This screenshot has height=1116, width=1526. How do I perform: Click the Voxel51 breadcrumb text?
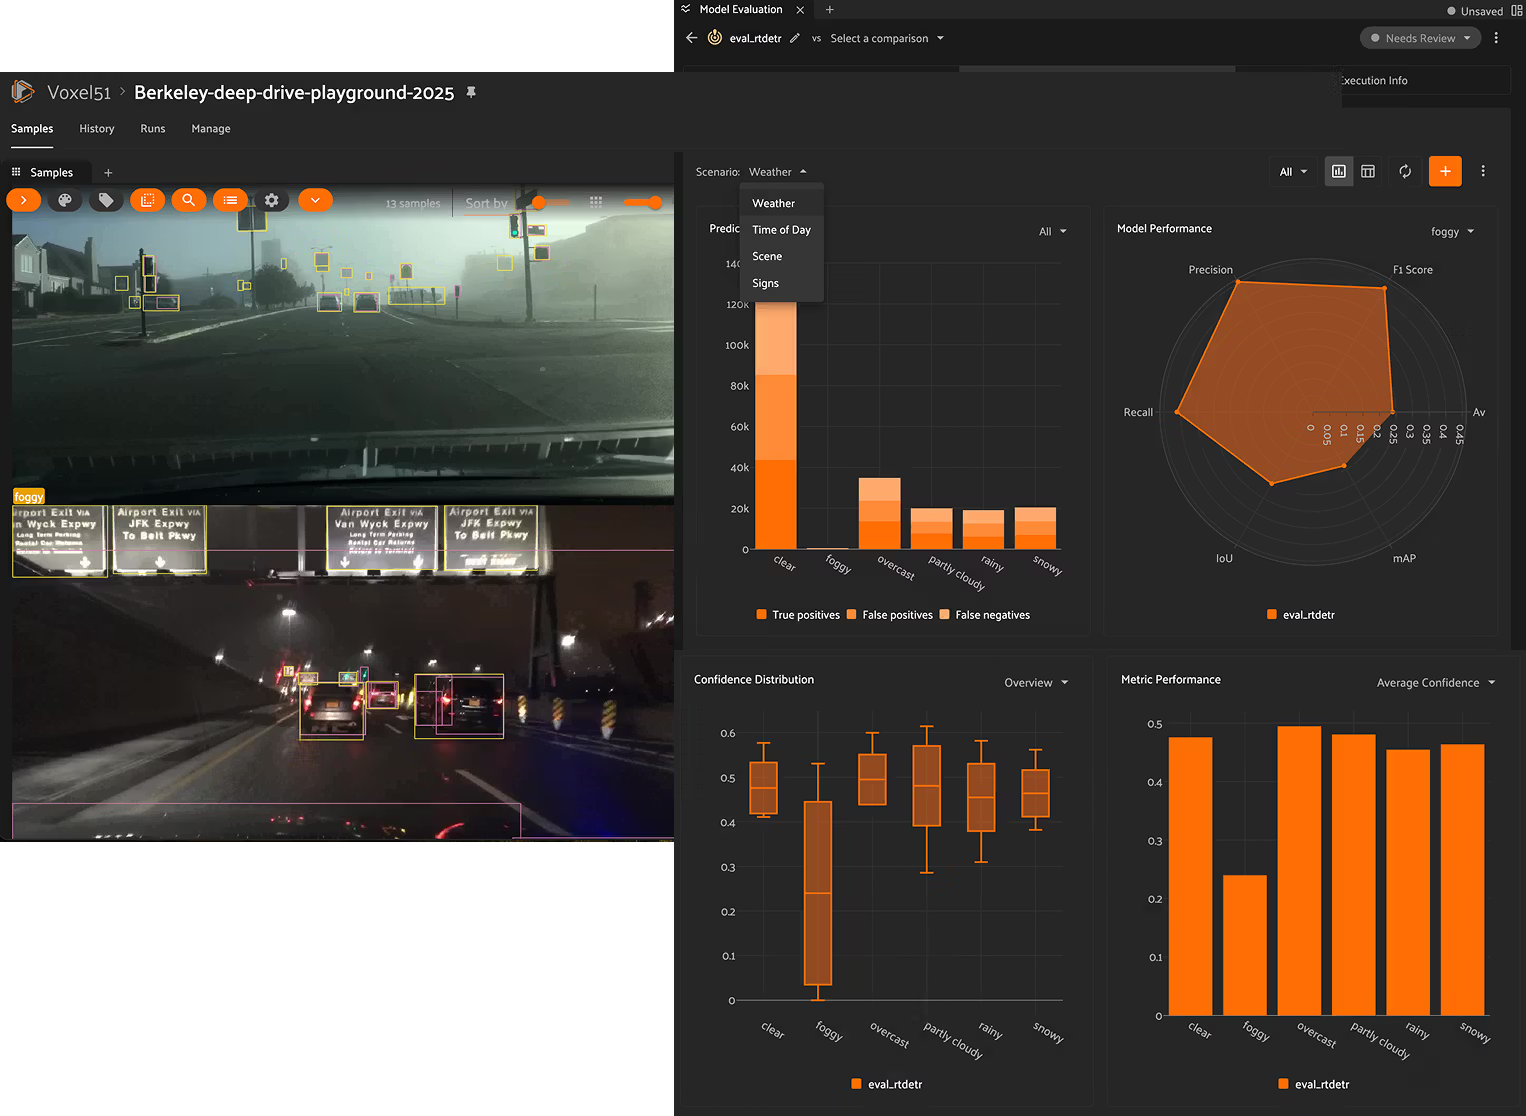(x=79, y=92)
